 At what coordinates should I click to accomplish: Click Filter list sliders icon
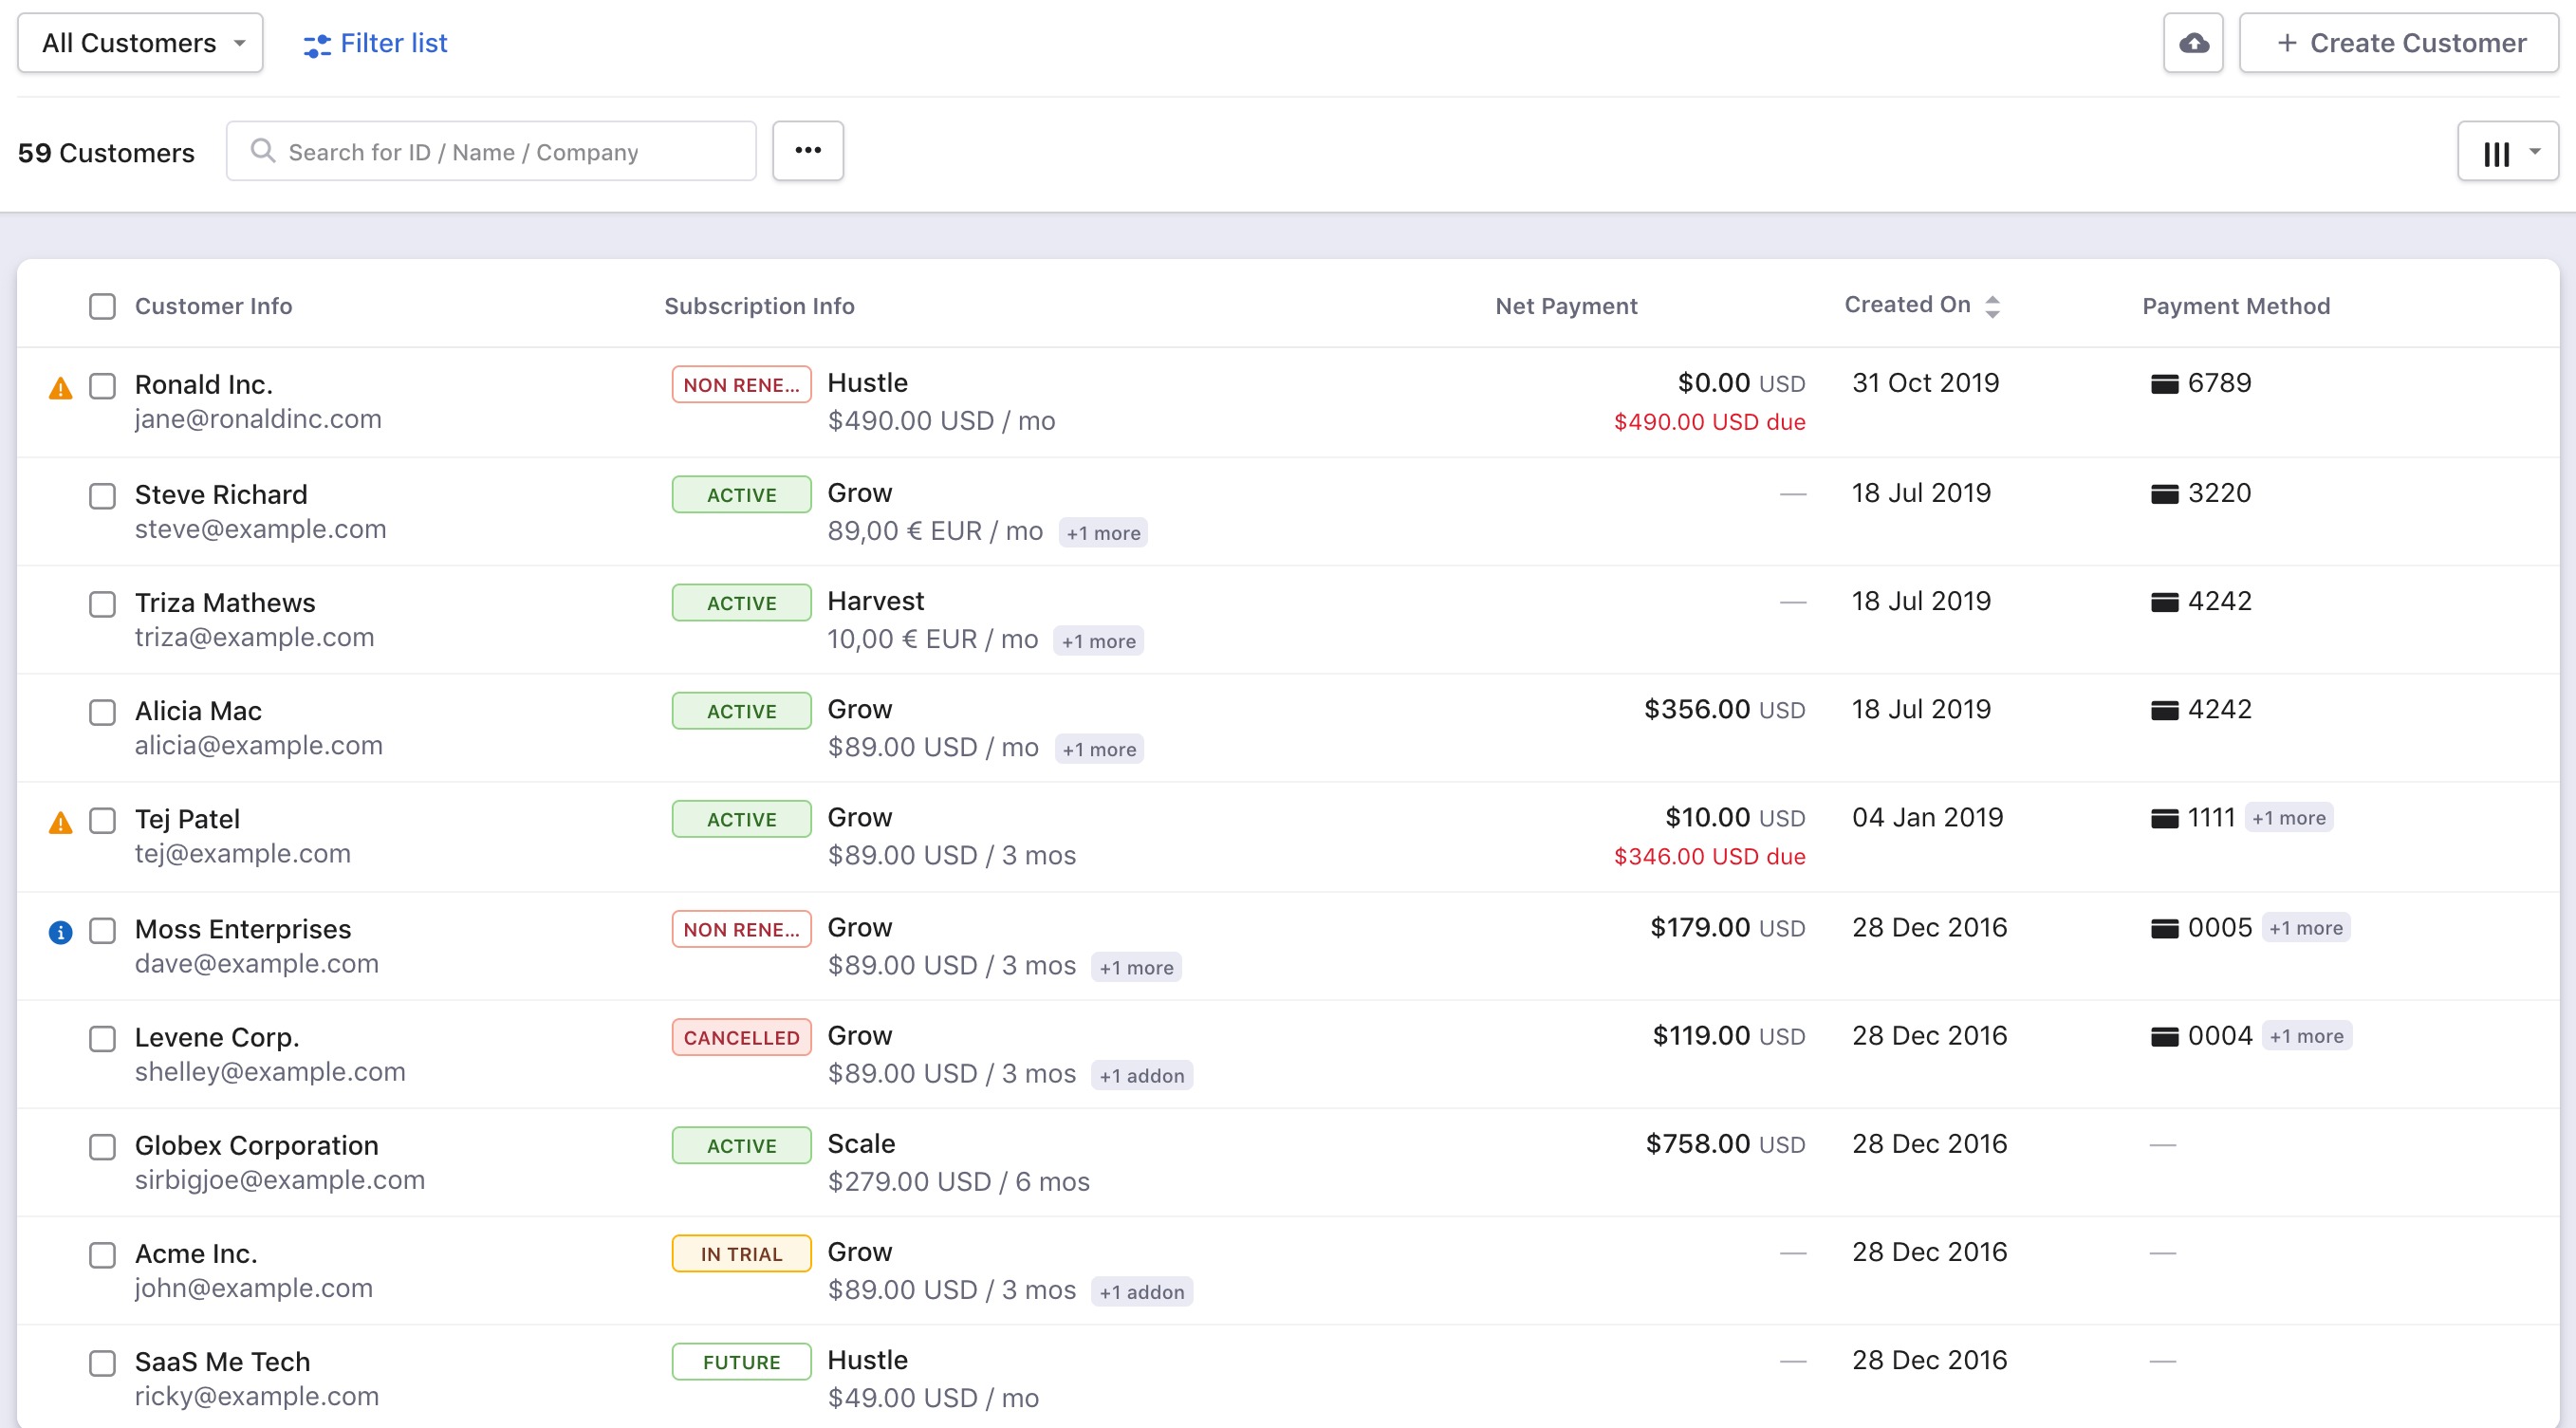click(317, 45)
